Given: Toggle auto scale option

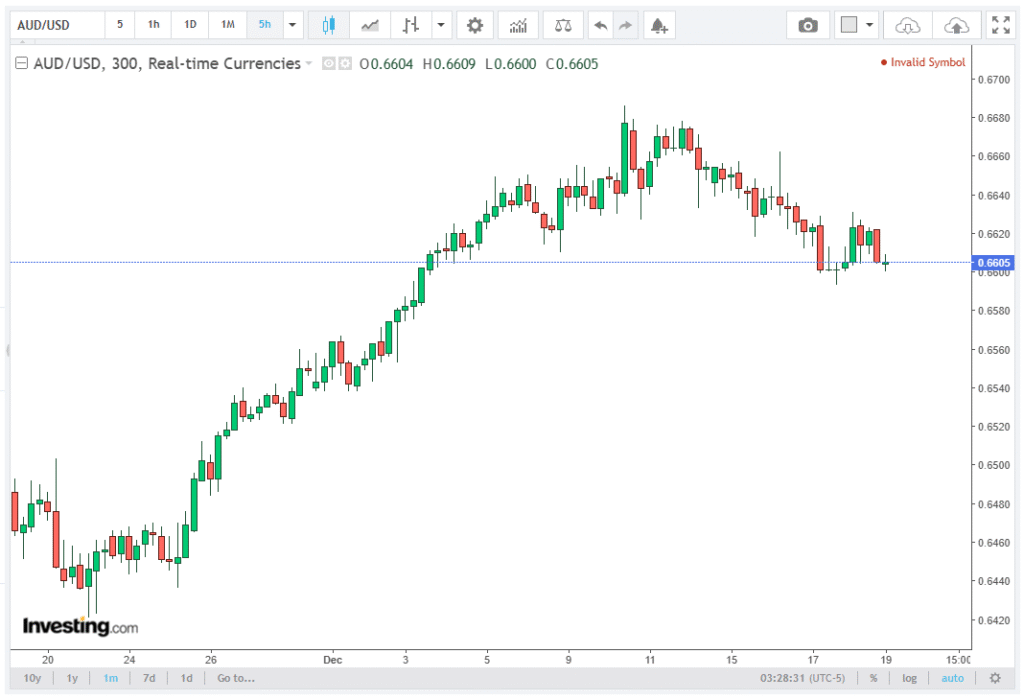Looking at the screenshot, I should [951, 678].
